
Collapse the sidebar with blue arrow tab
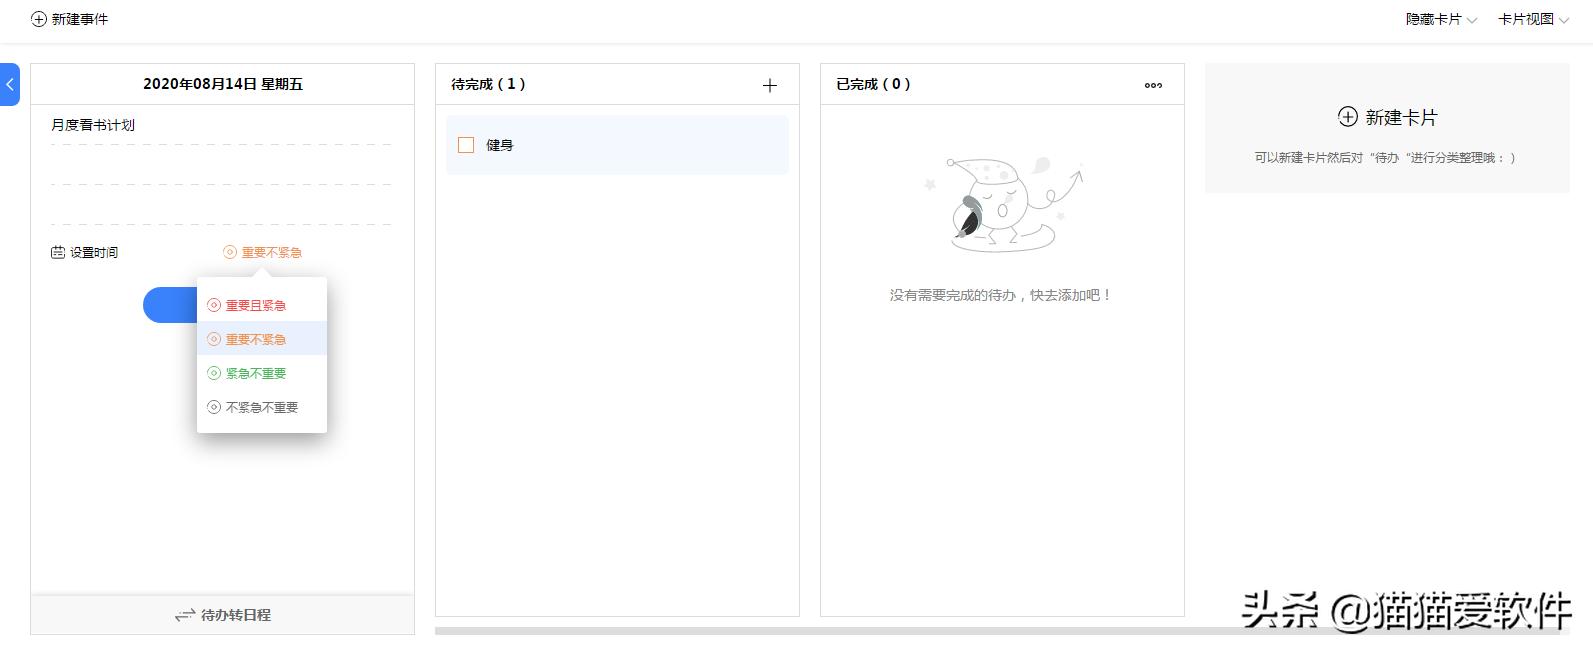pos(9,84)
